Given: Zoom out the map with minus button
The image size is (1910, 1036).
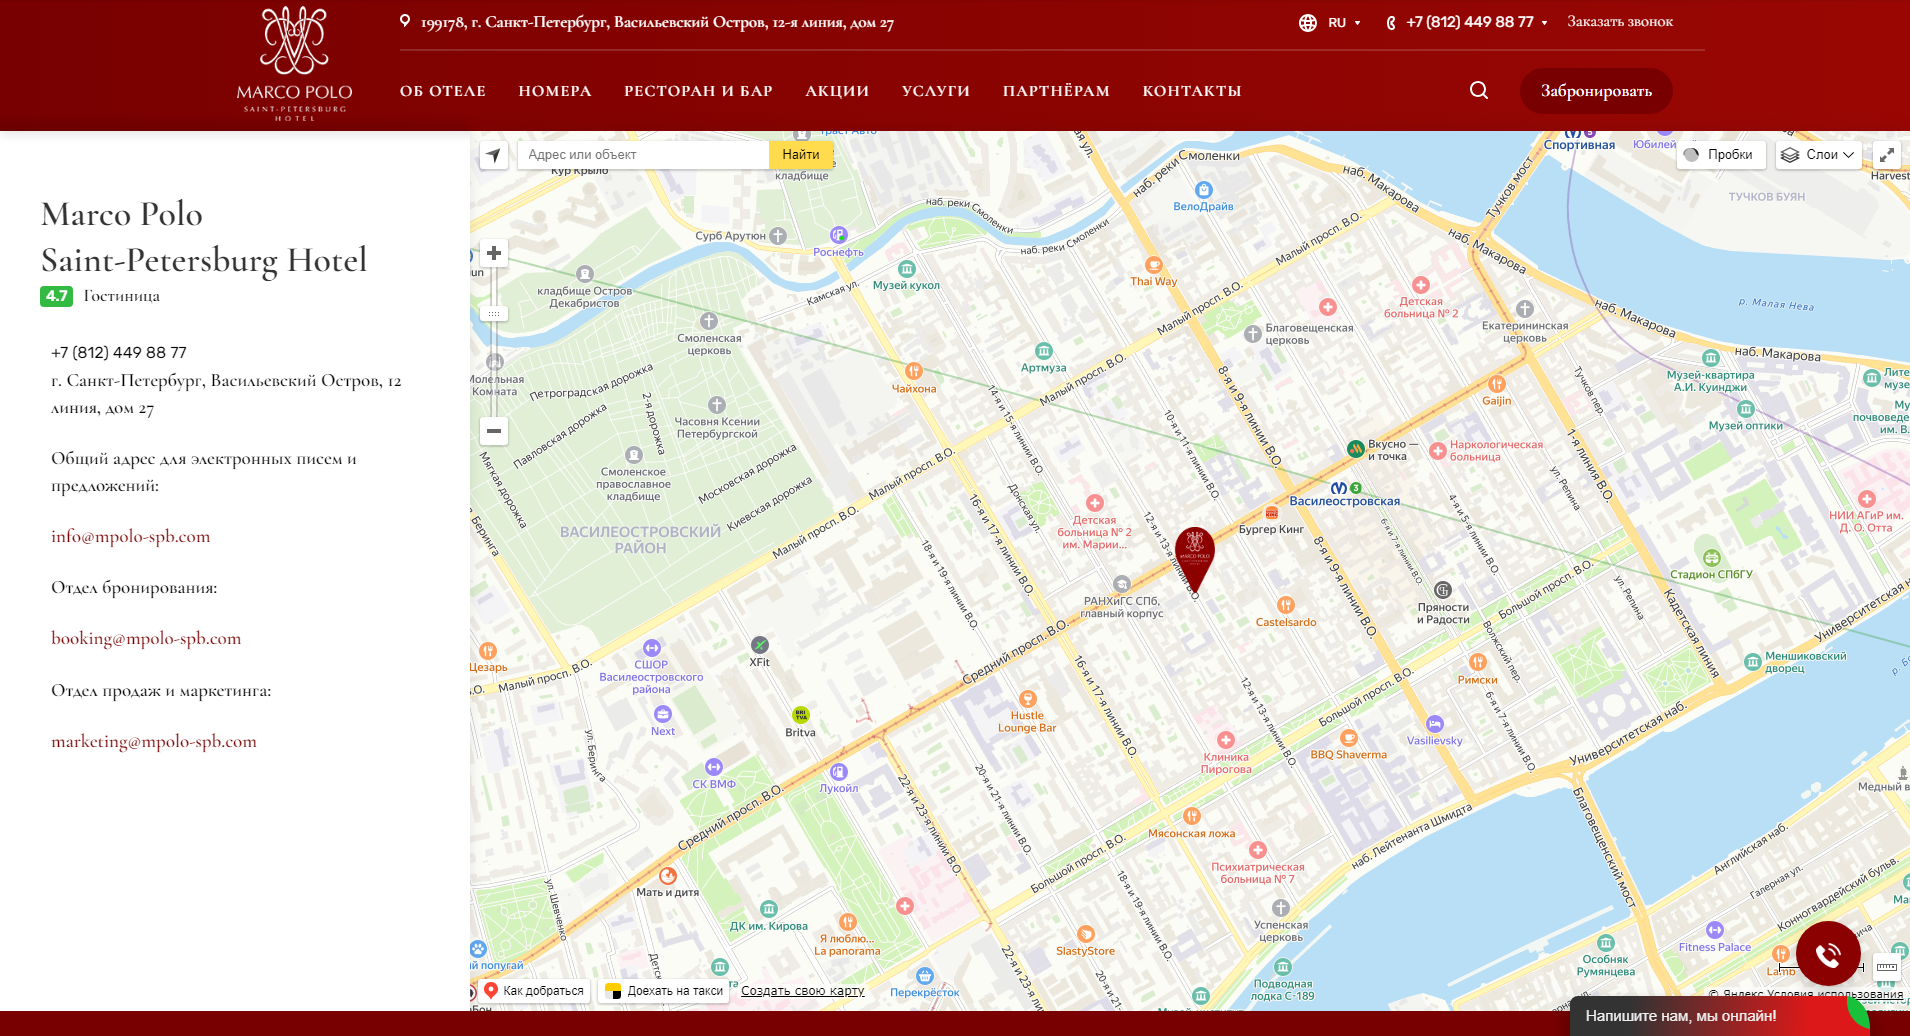Looking at the screenshot, I should [x=494, y=431].
